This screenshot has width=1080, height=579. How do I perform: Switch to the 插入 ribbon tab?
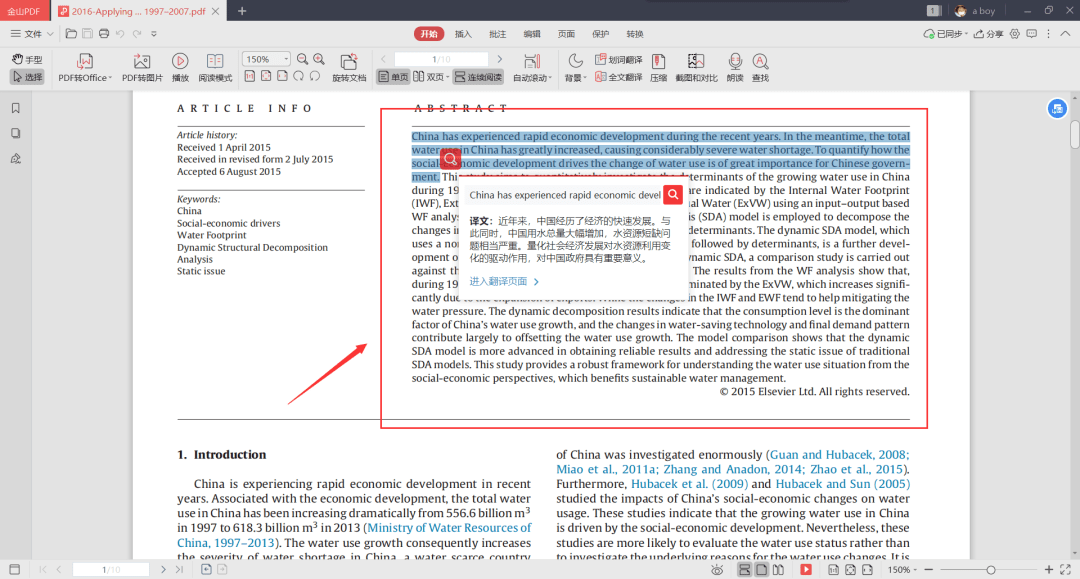(x=463, y=34)
